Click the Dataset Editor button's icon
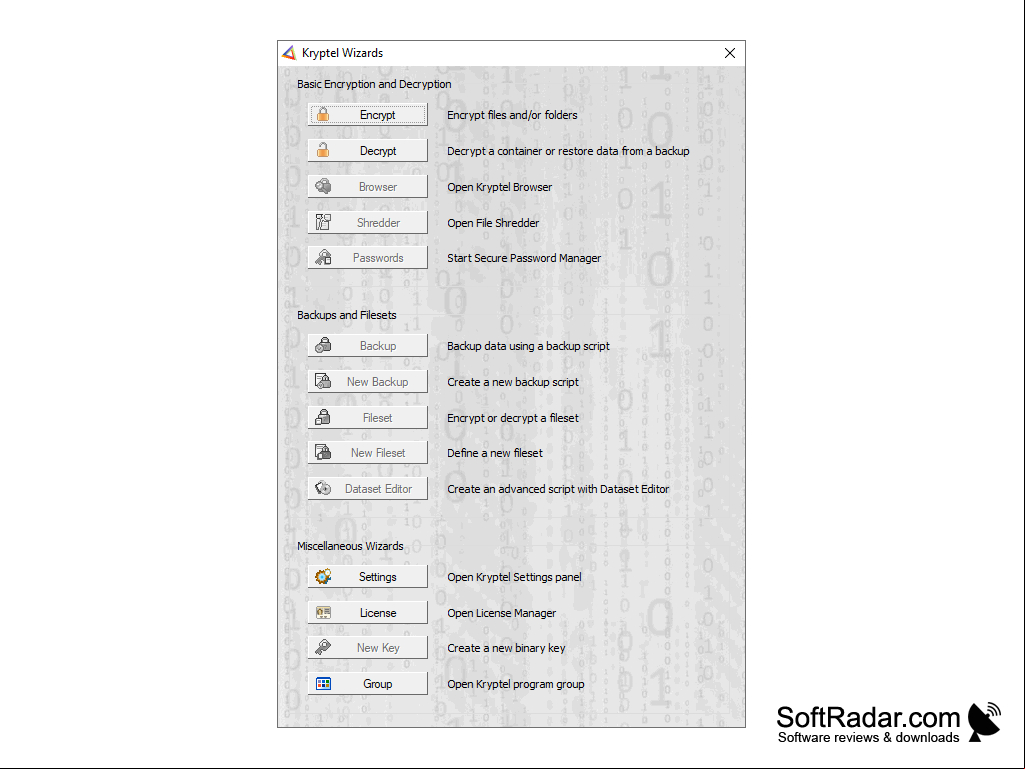 (323, 488)
